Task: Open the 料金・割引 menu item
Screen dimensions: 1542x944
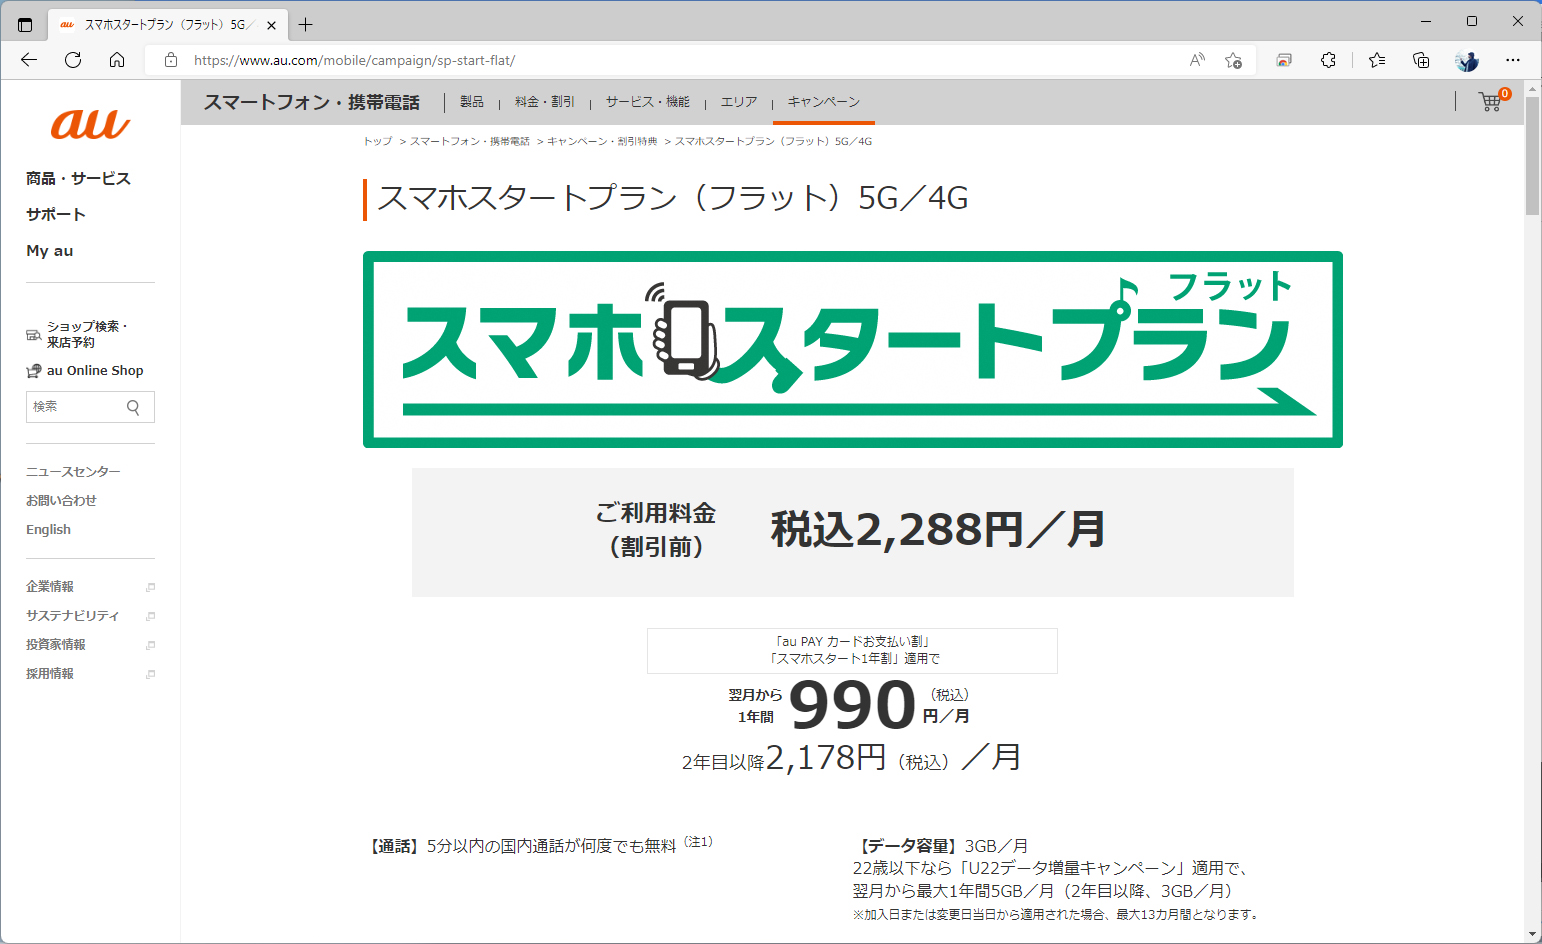Action: (545, 102)
